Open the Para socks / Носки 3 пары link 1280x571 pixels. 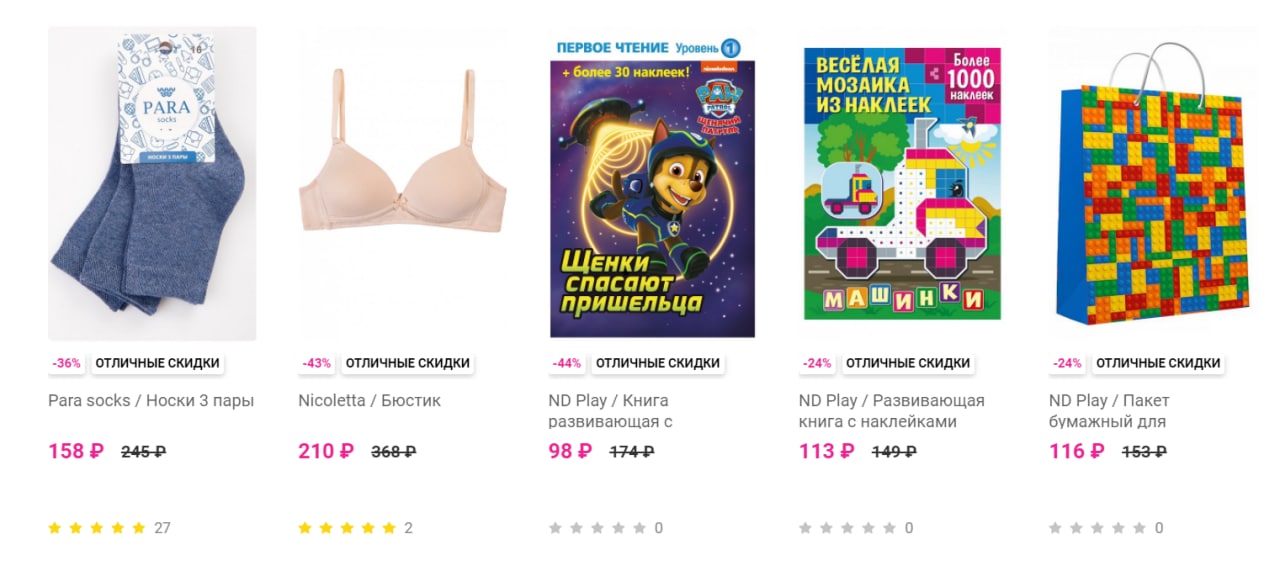[x=151, y=400]
